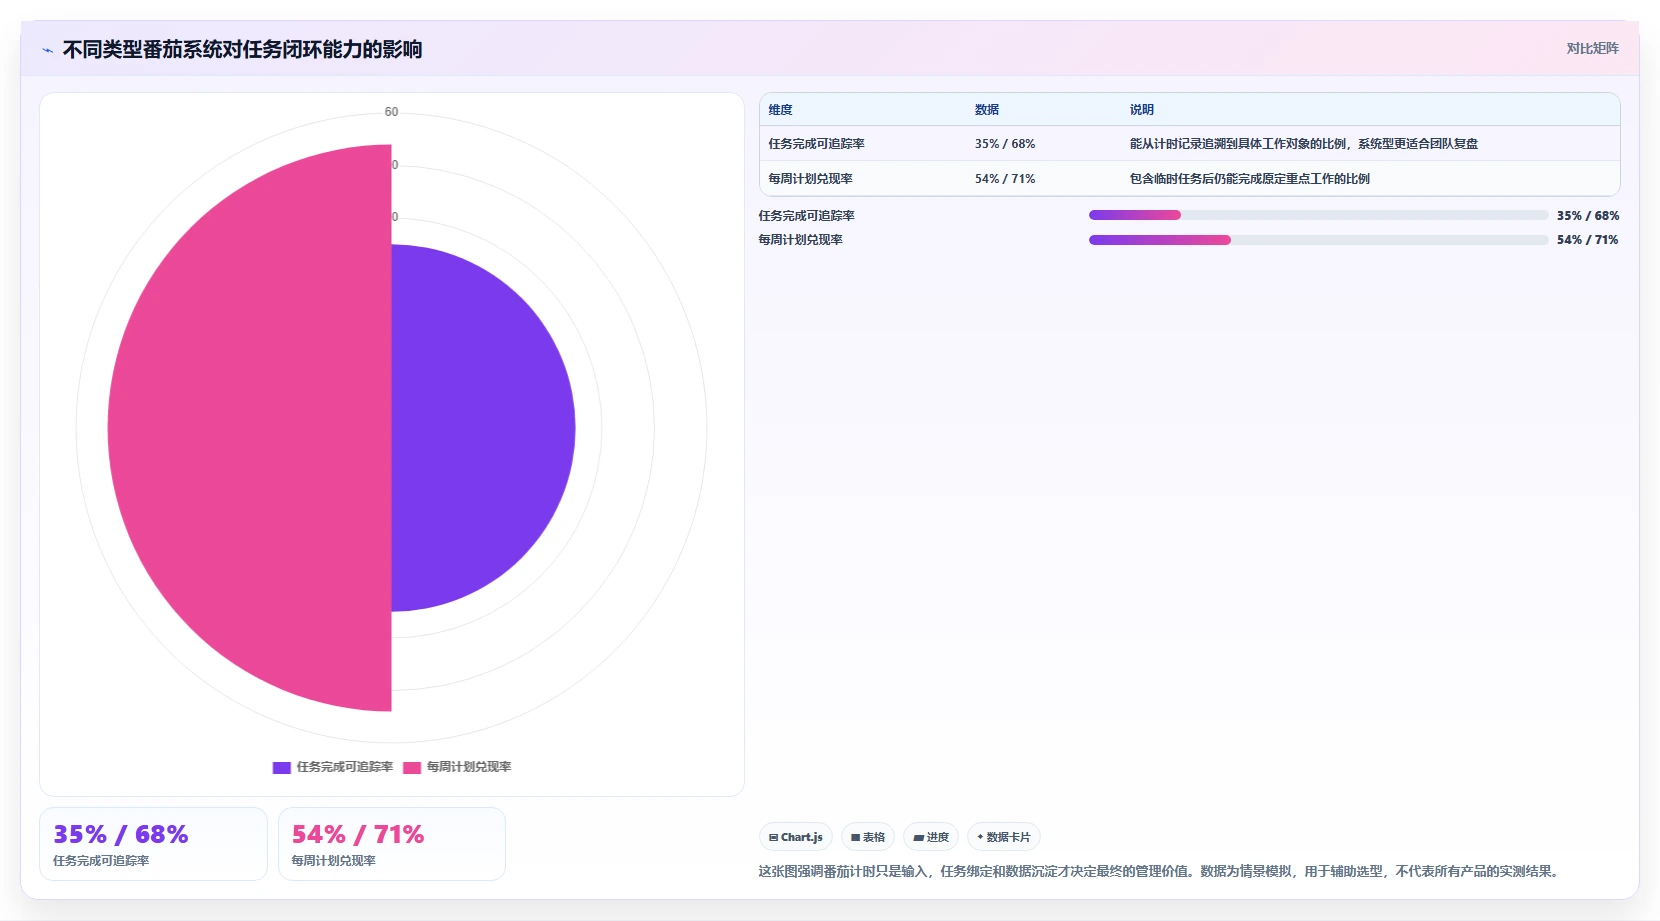Viewport: 1660px width, 921px height.
Task: Click the 35% / 68% table cell
Action: coord(1005,144)
